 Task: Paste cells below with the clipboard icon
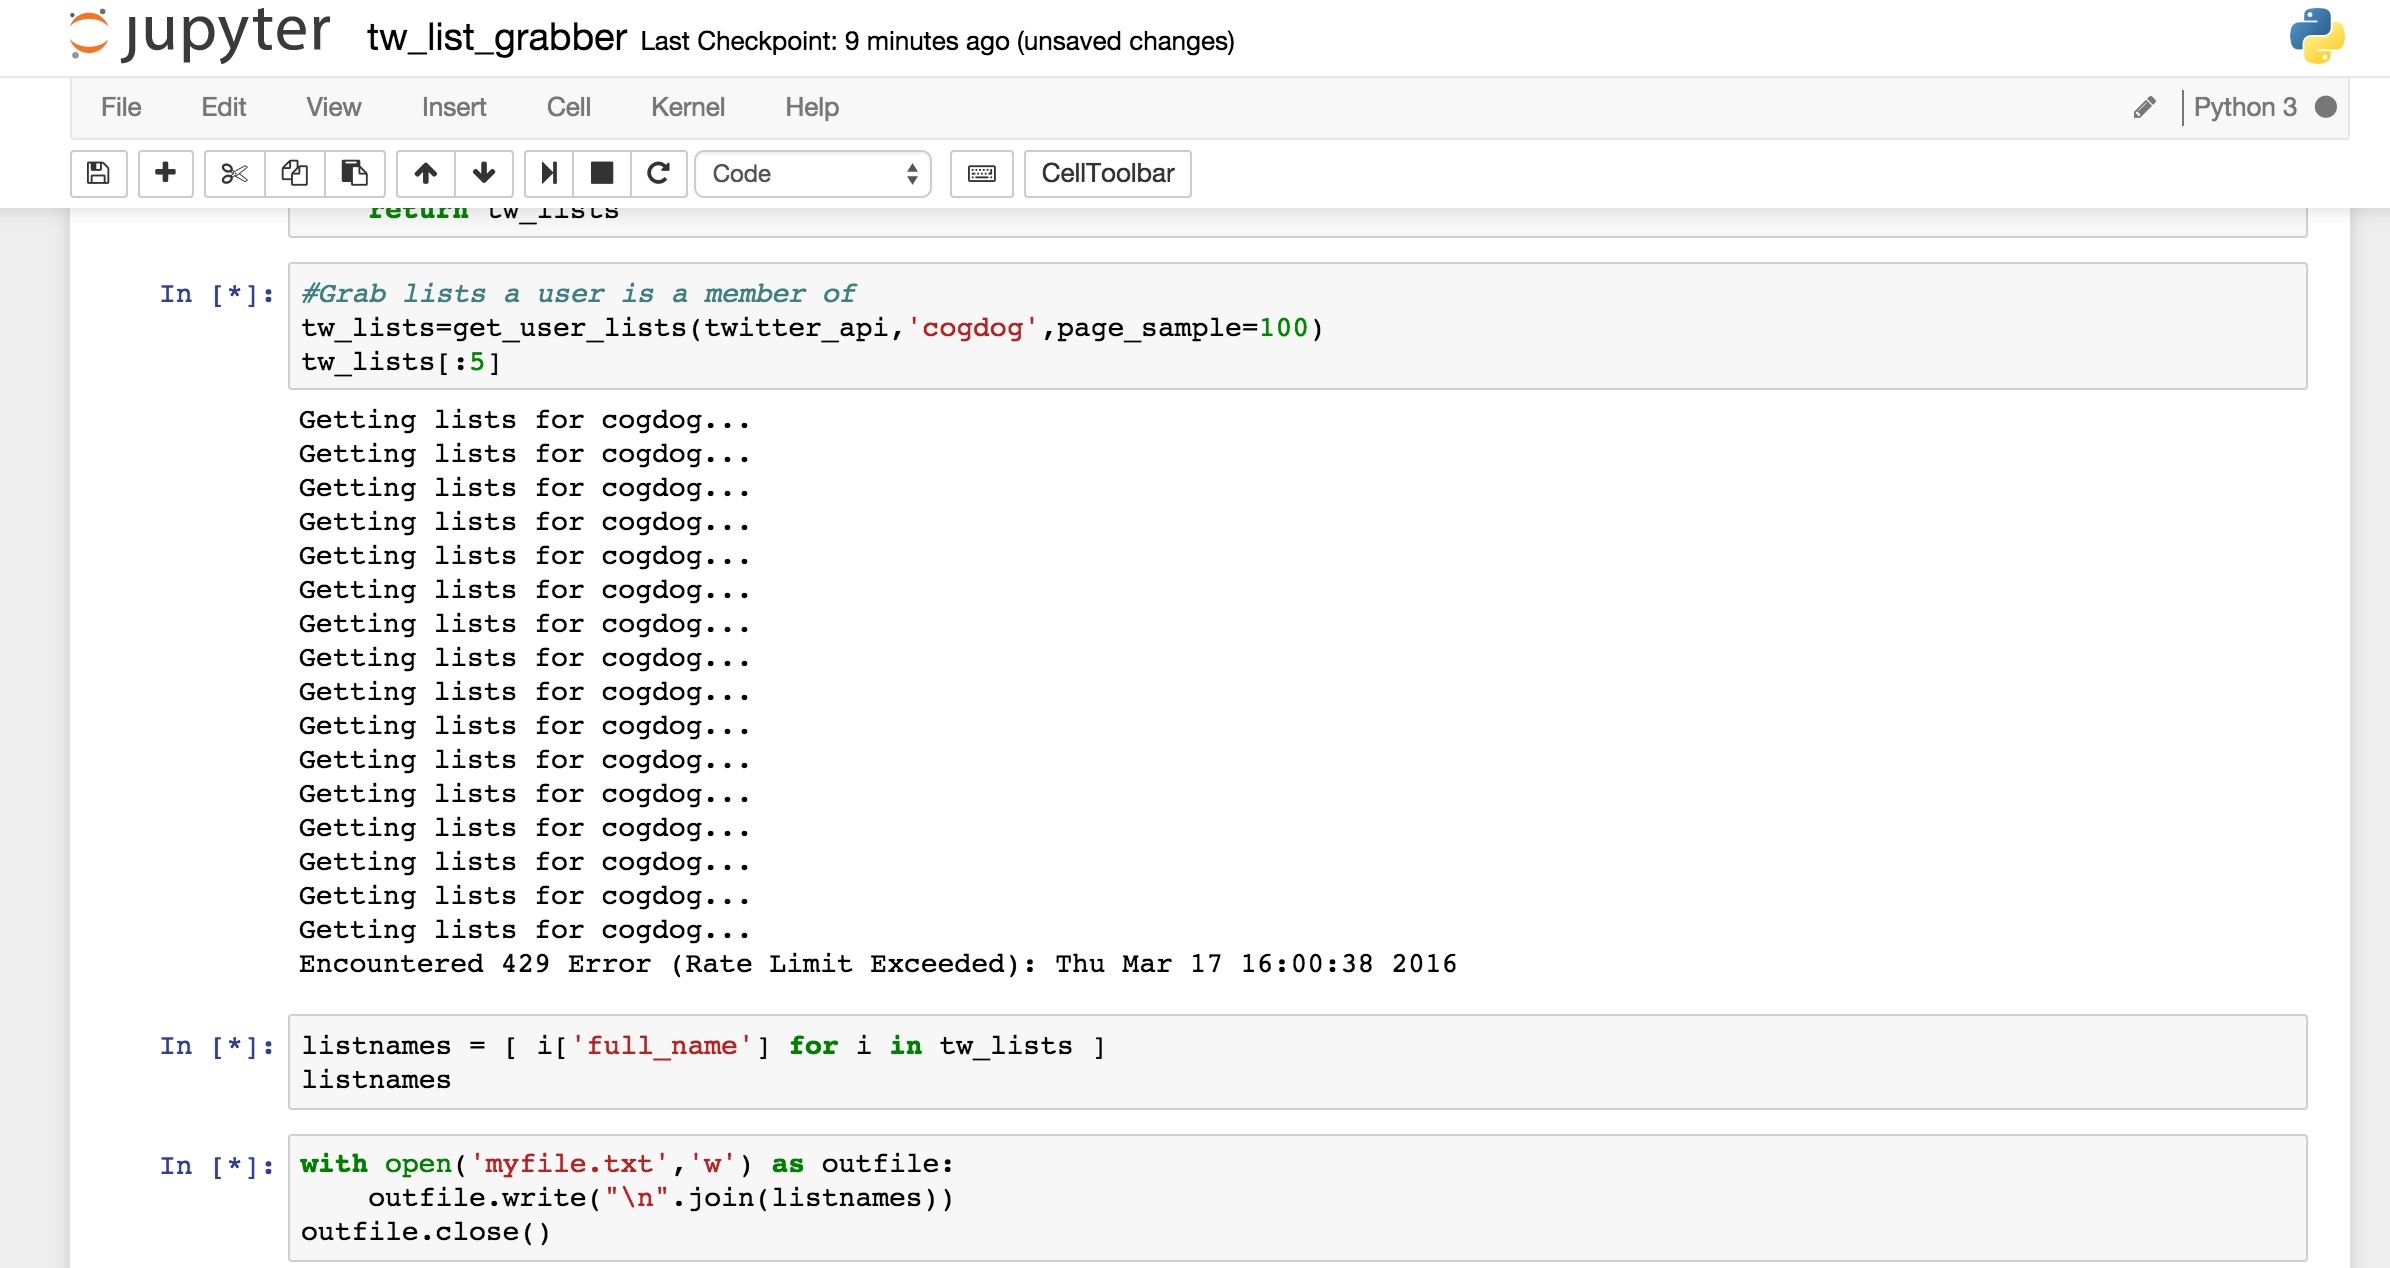[x=354, y=173]
